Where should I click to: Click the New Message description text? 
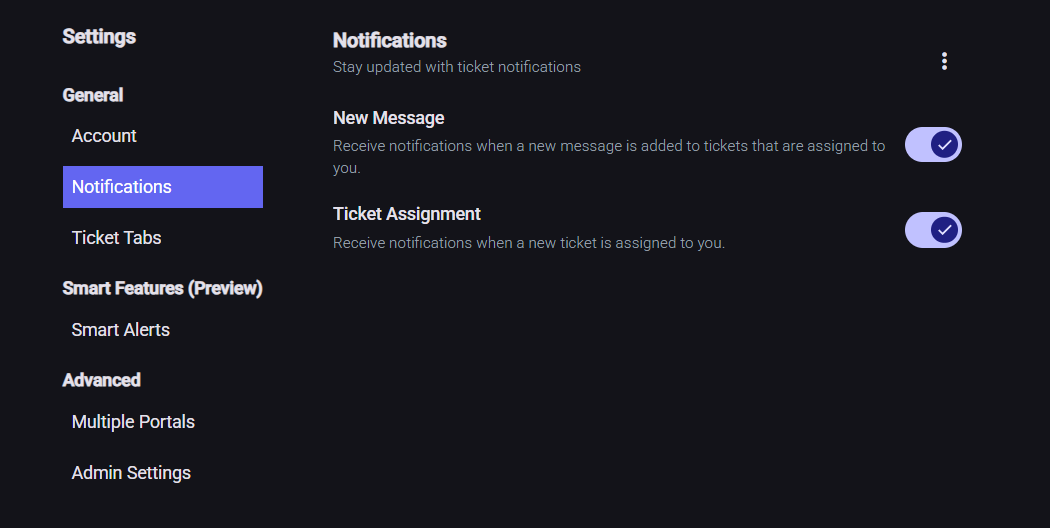[x=608, y=146]
